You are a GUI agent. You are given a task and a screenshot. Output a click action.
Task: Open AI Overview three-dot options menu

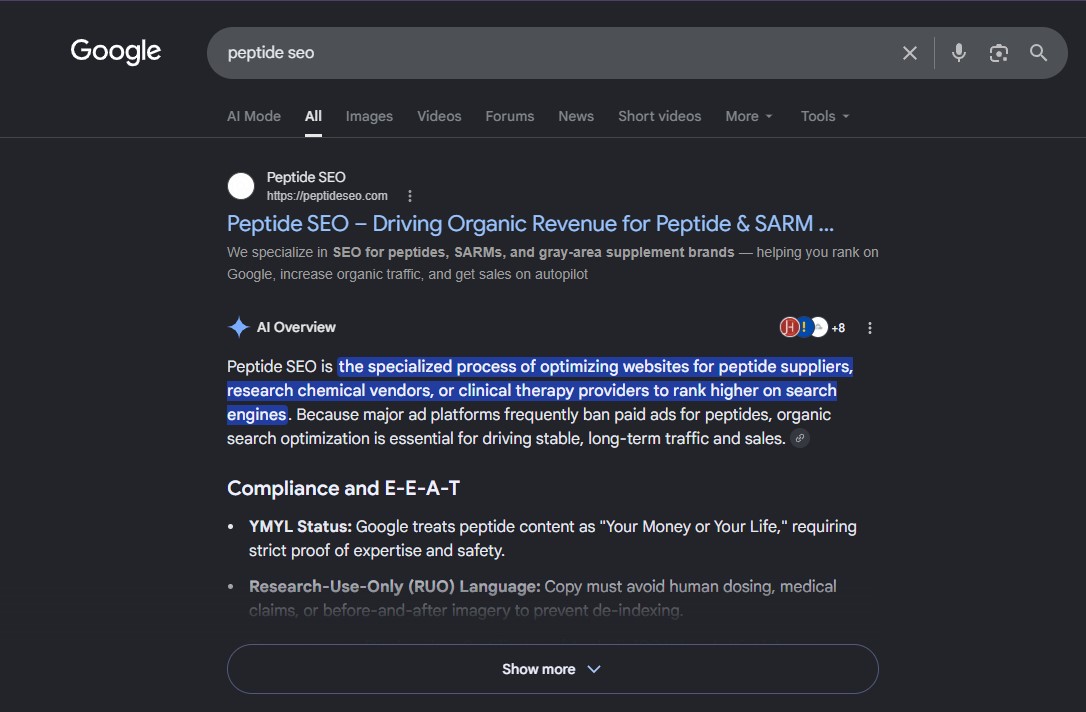pyautogui.click(x=870, y=328)
